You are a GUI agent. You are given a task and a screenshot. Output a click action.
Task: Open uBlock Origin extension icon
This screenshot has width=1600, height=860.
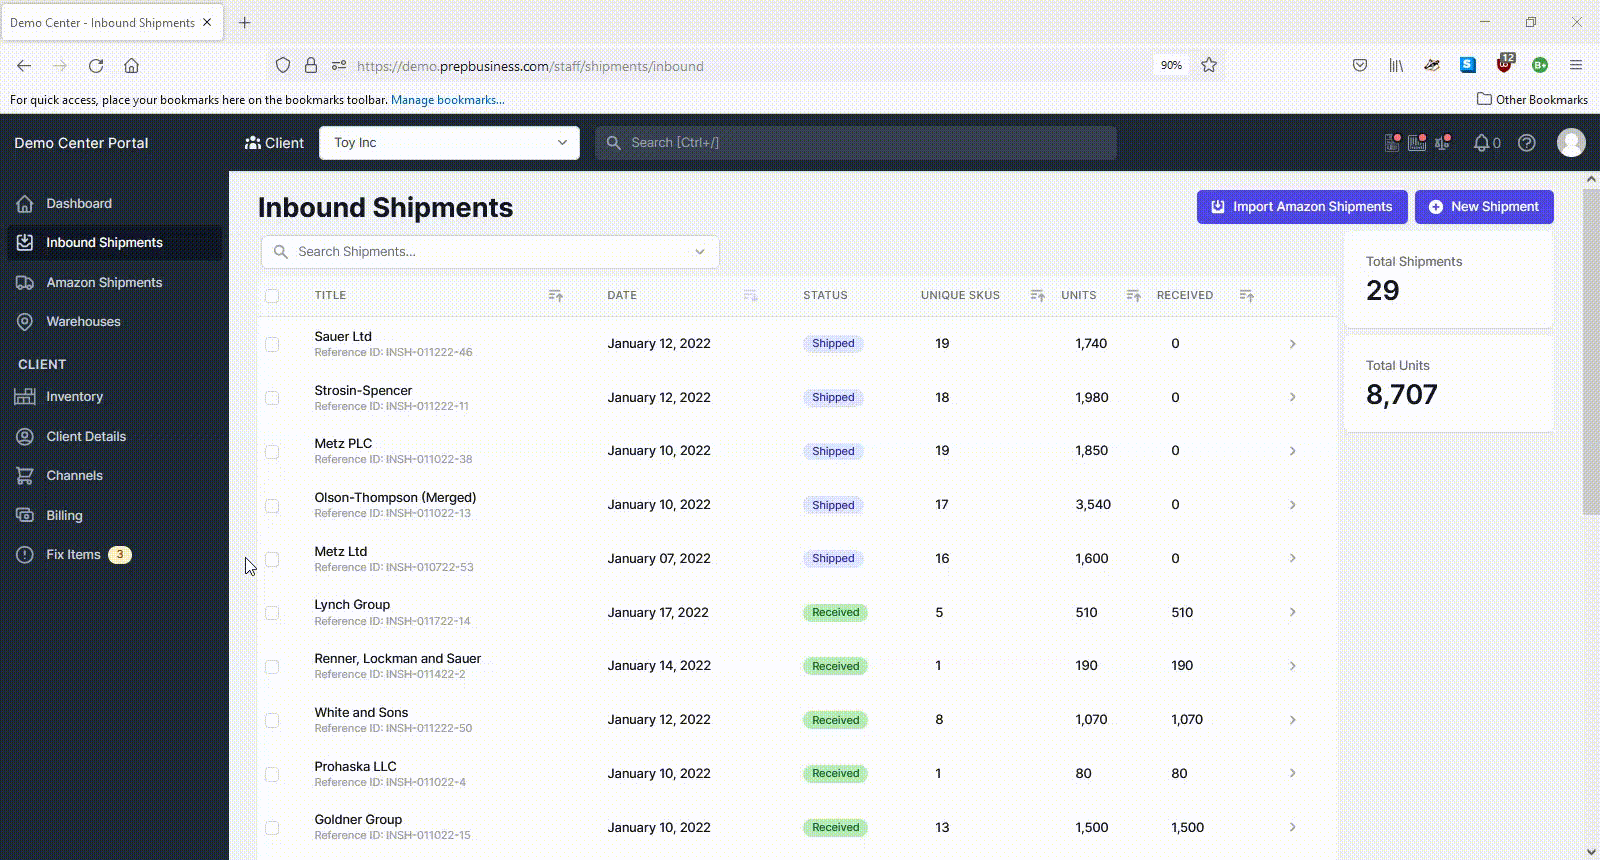[x=1505, y=64]
